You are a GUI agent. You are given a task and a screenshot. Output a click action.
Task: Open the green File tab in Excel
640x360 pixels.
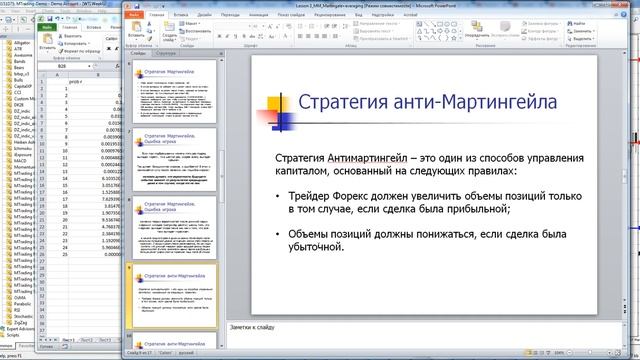tap(47, 27)
